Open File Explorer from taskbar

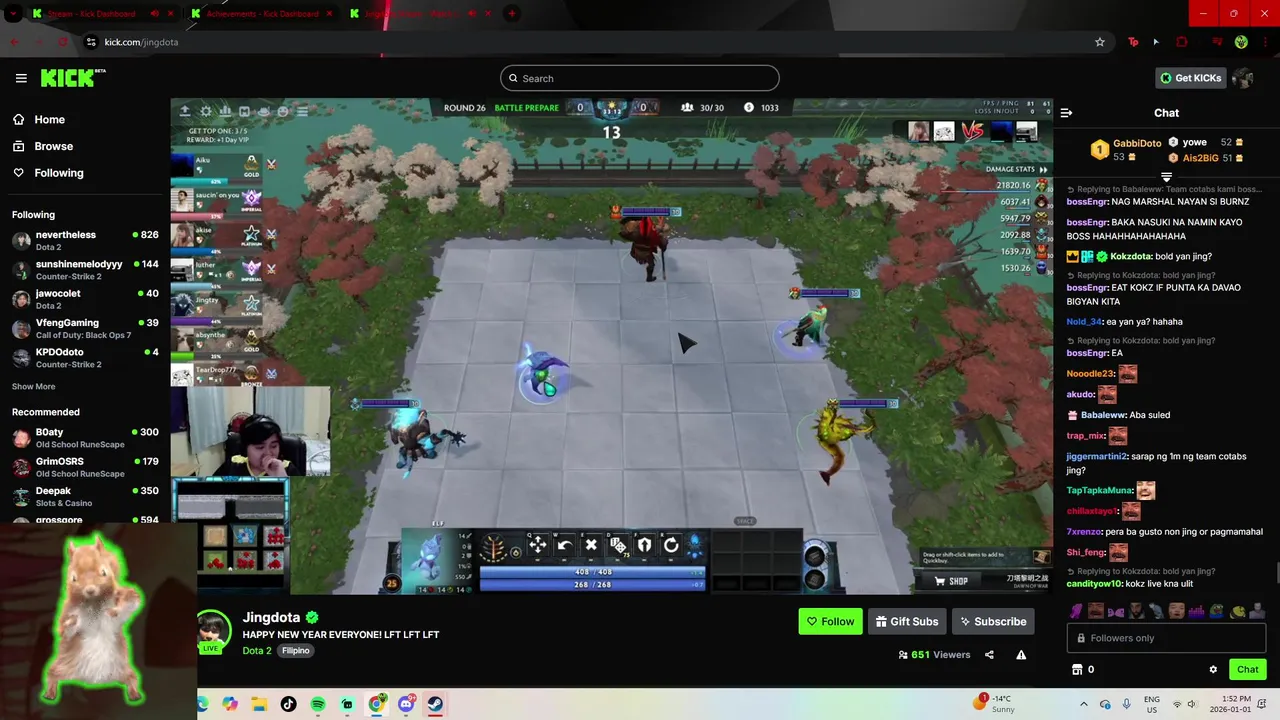click(259, 704)
